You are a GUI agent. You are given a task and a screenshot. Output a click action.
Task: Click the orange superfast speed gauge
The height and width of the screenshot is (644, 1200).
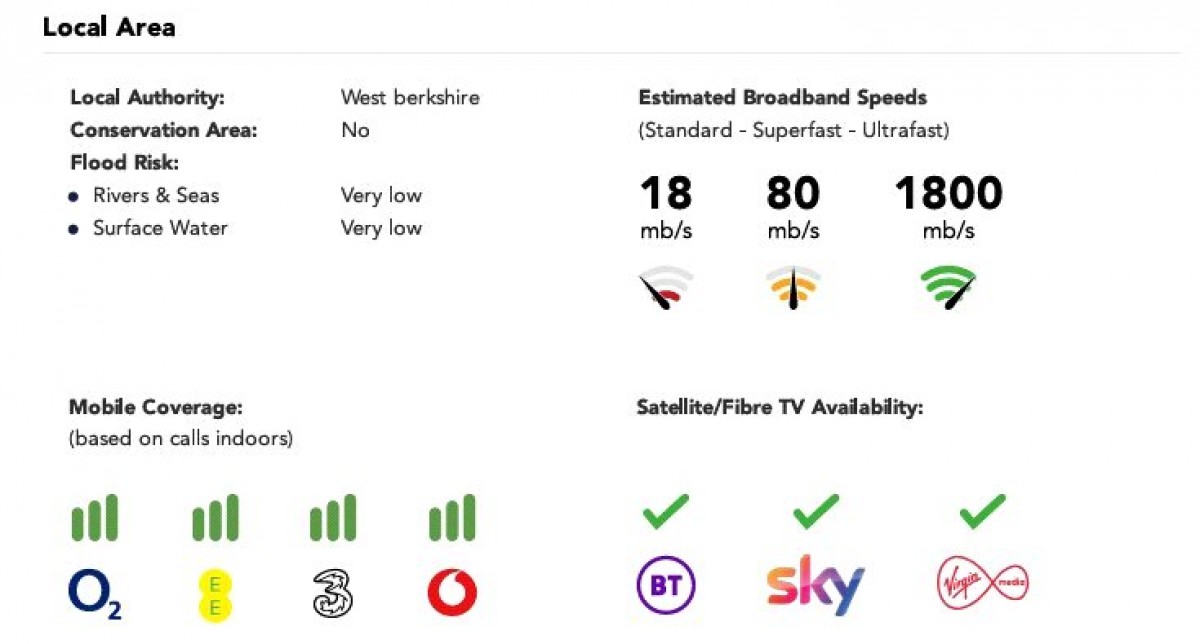point(793,288)
